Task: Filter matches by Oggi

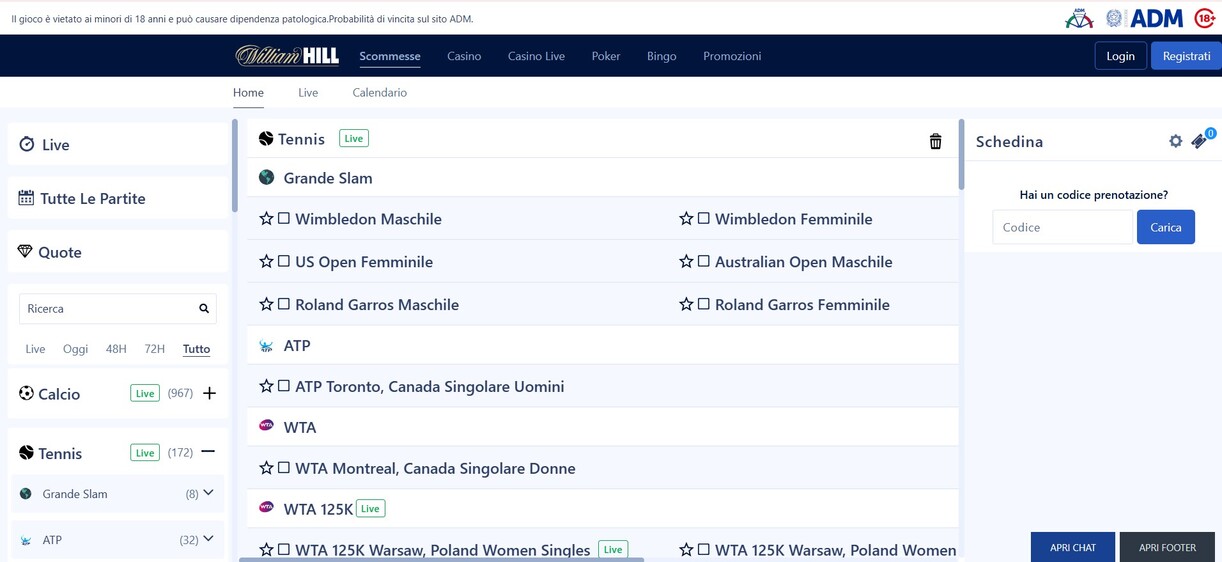Action: (x=75, y=349)
